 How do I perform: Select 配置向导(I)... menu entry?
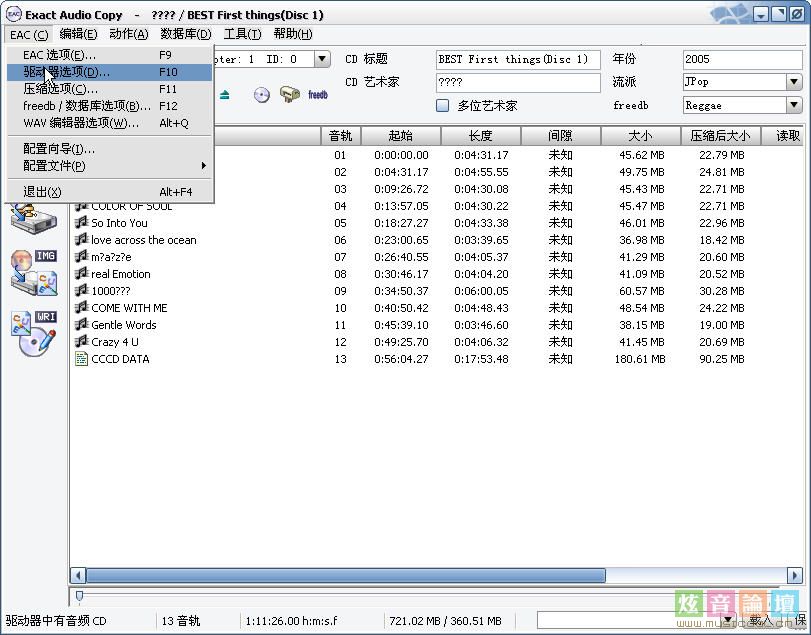point(109,149)
